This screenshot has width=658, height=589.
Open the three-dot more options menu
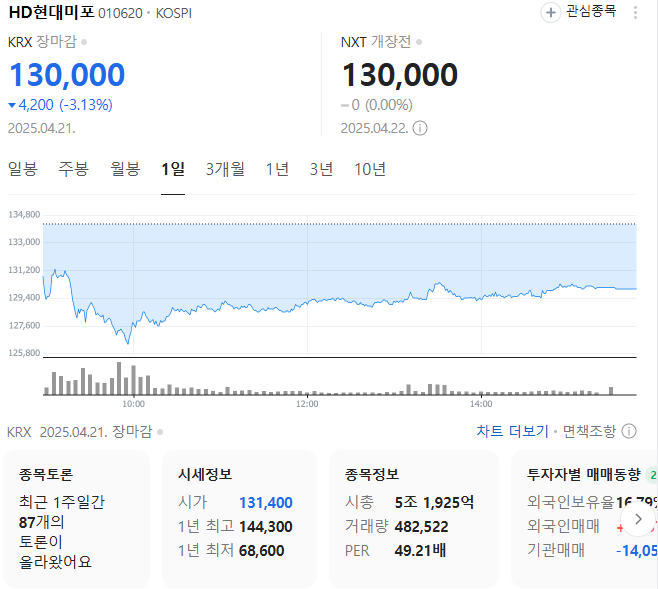(635, 13)
